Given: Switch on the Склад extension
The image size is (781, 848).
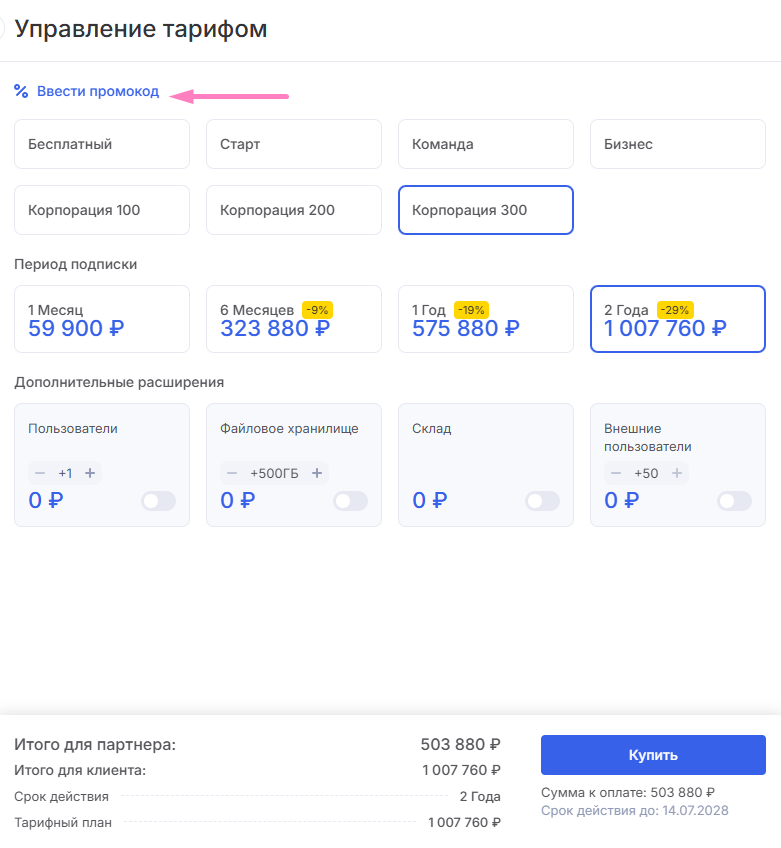Looking at the screenshot, I should point(542,501).
